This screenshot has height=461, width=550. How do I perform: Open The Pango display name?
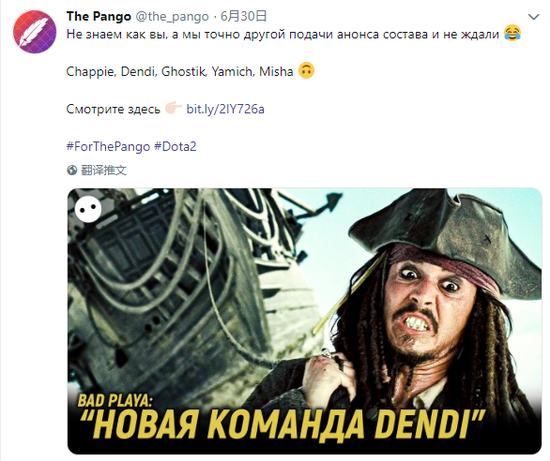tap(99, 16)
